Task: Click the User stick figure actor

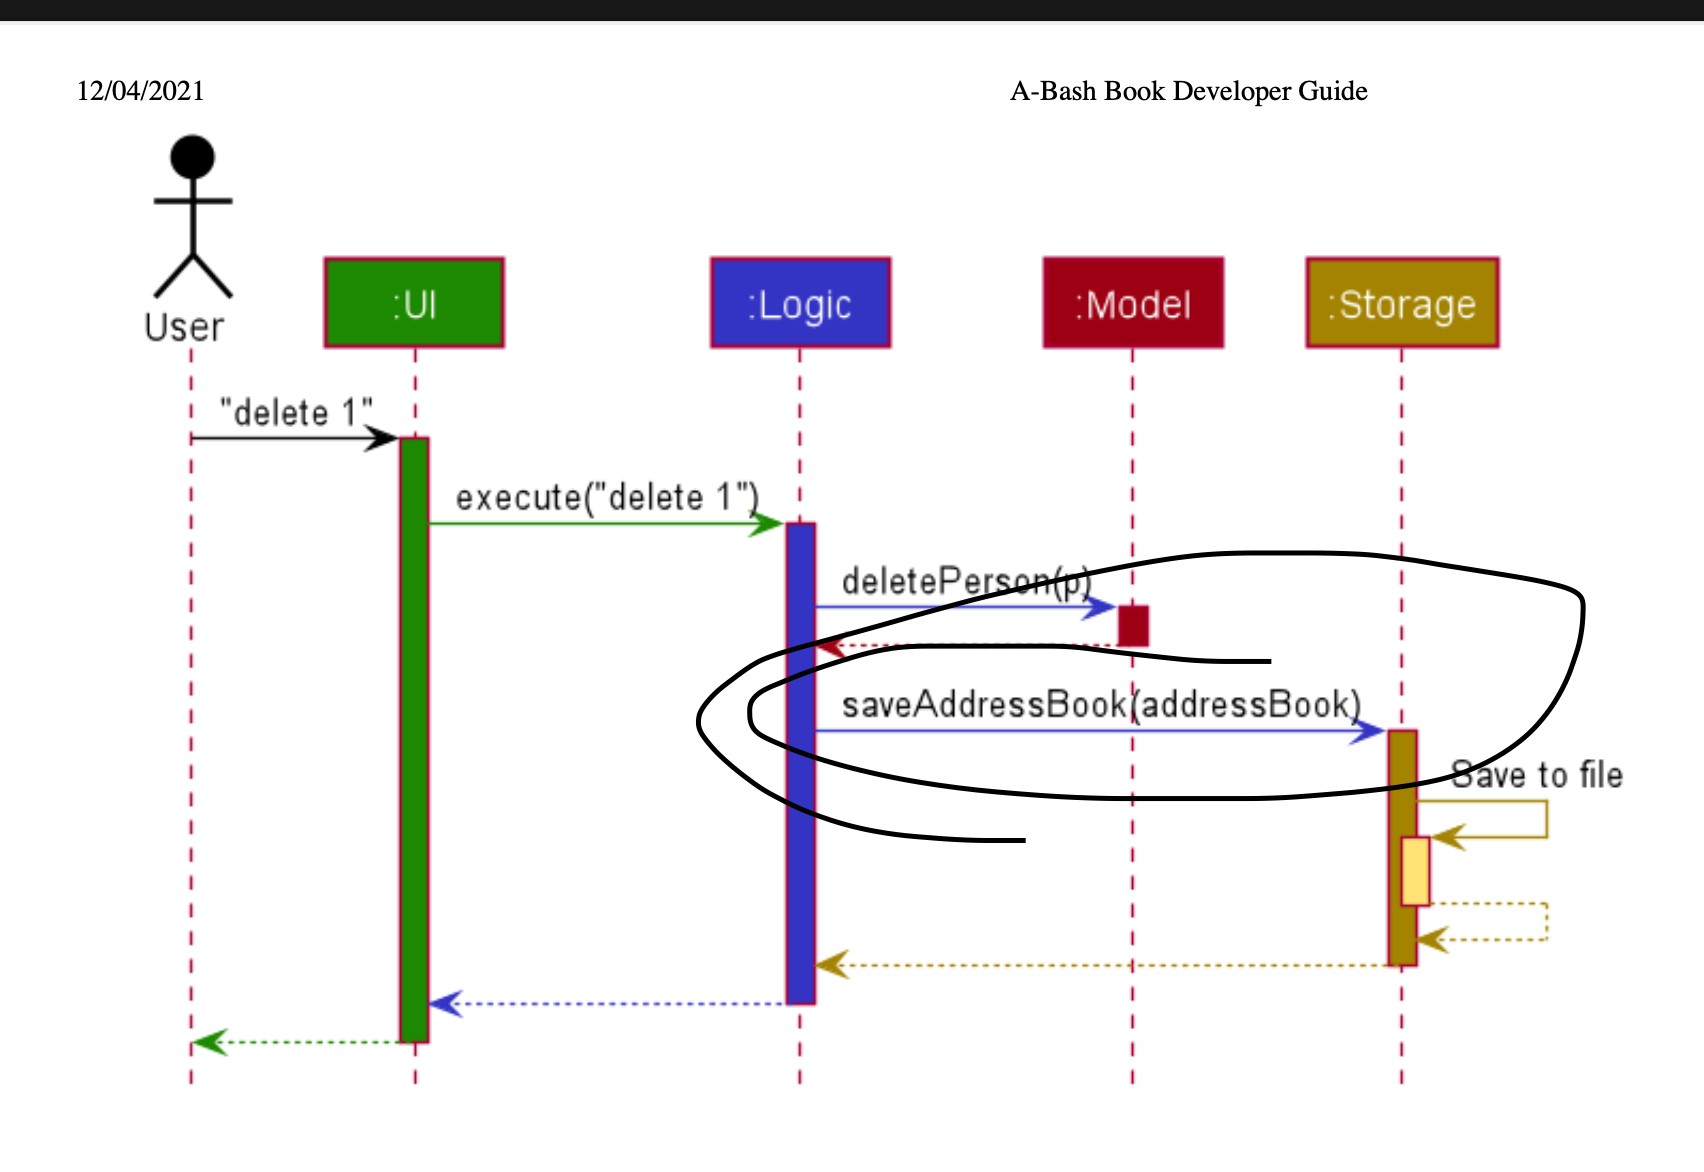Action: pyautogui.click(x=193, y=217)
